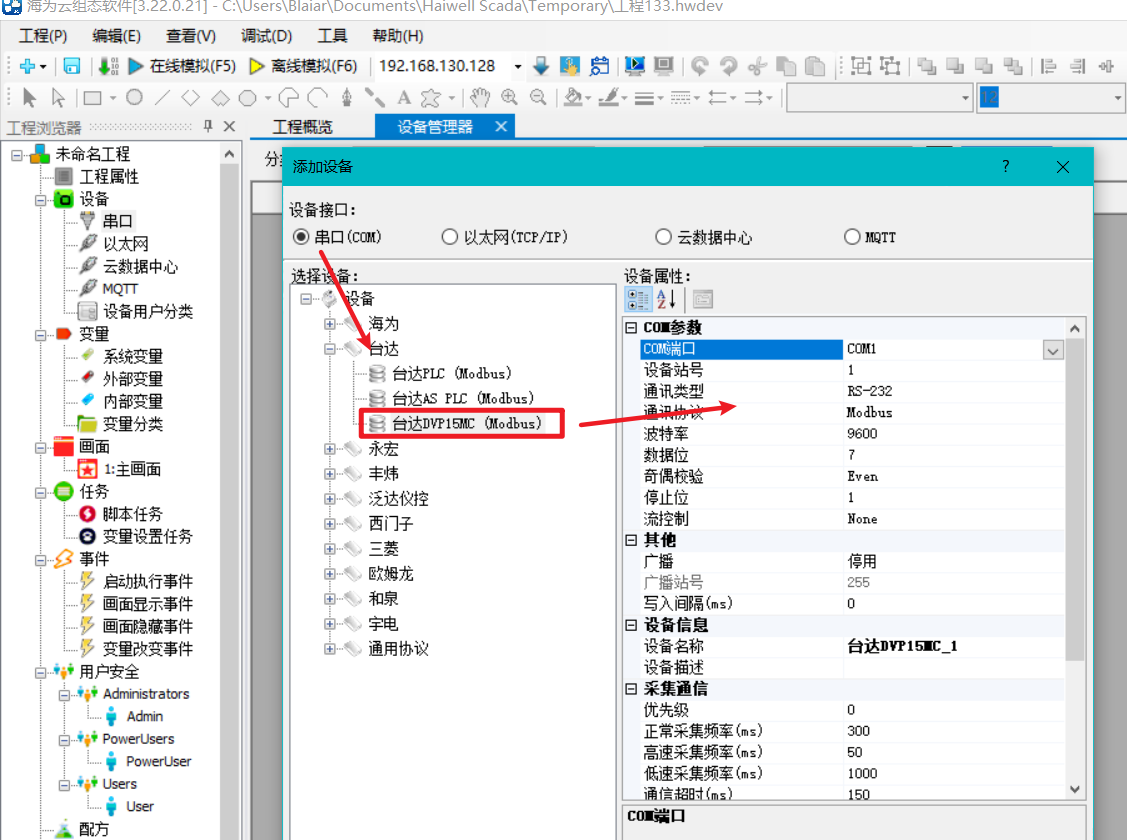Click the paste icon in toolbar
Screen dimensions: 1127x840
tap(815, 66)
